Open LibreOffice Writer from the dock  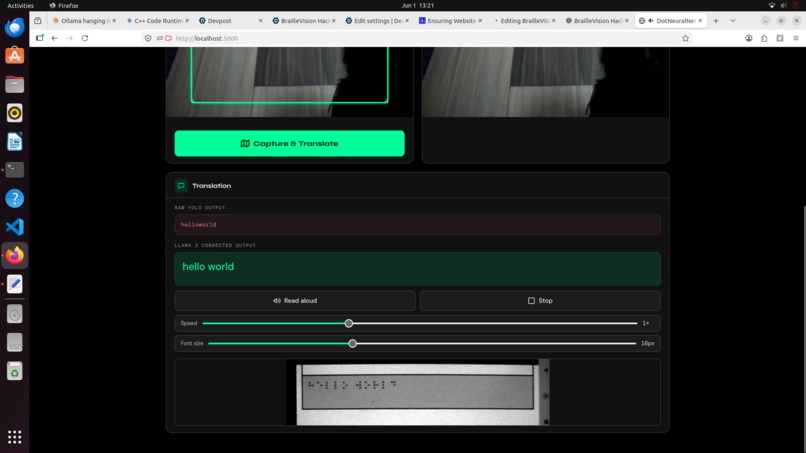pos(14,141)
